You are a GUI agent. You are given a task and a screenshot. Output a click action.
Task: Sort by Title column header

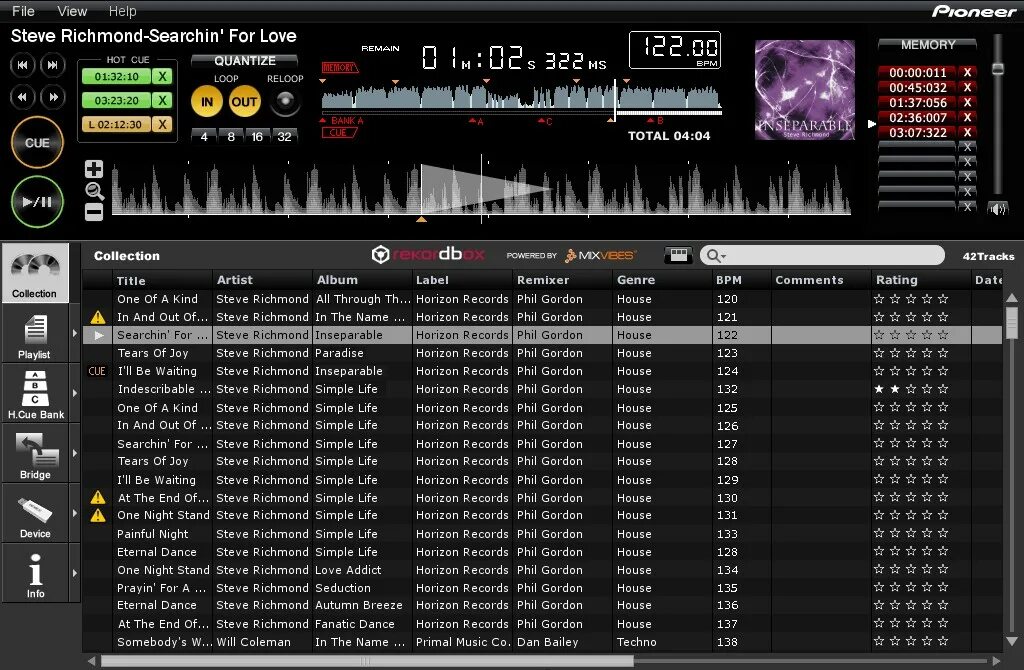tap(163, 280)
